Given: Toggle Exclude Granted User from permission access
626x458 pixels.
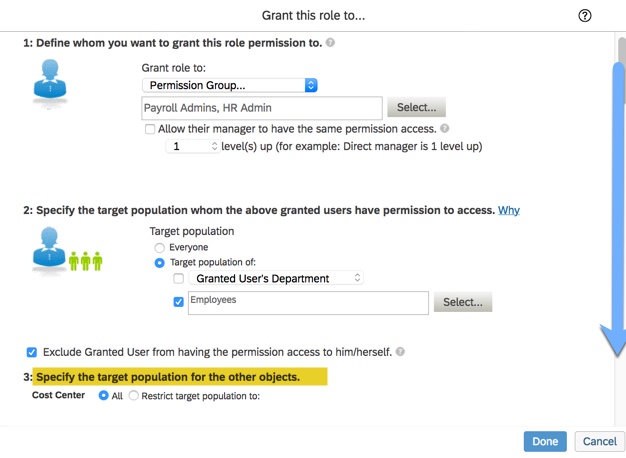Looking at the screenshot, I should click(32, 352).
